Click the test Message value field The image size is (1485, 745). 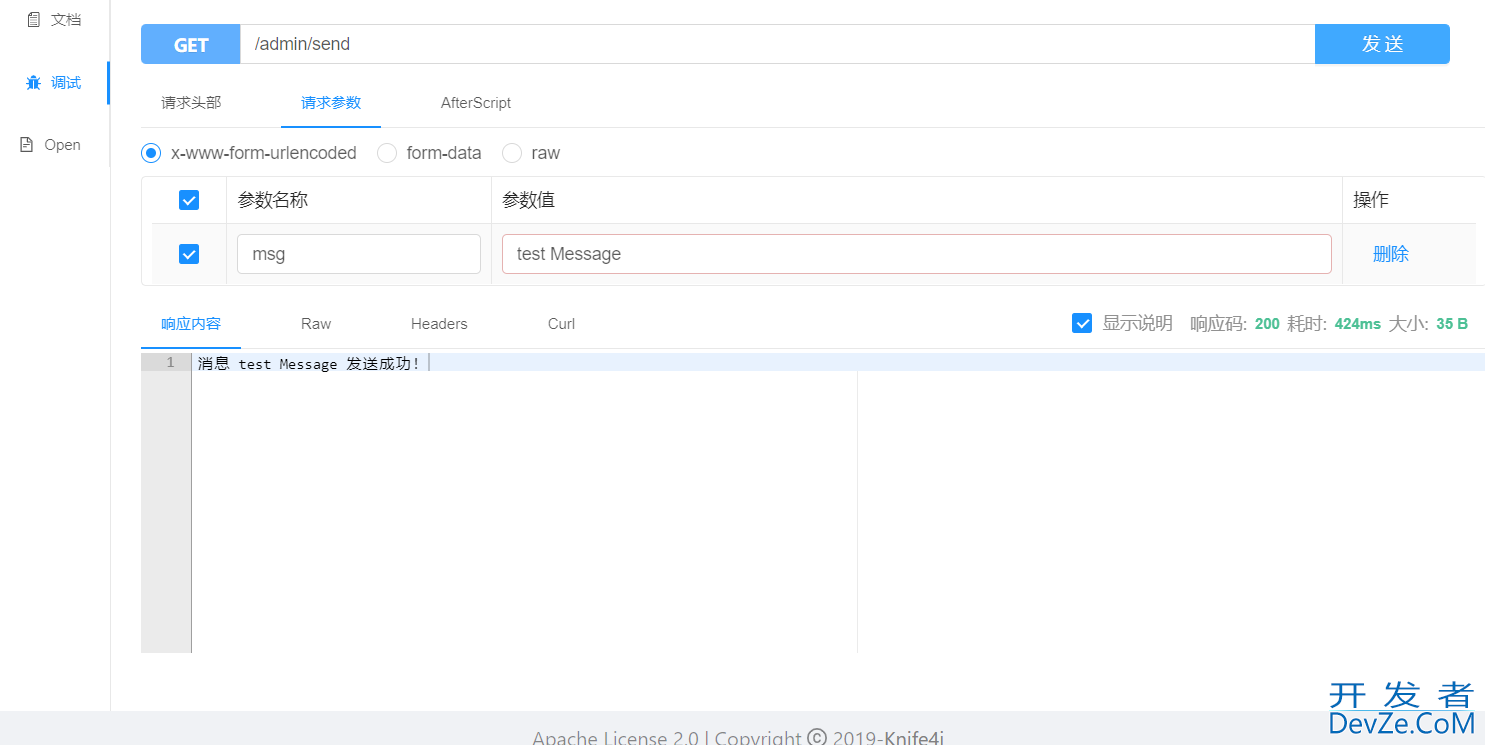tap(917, 254)
